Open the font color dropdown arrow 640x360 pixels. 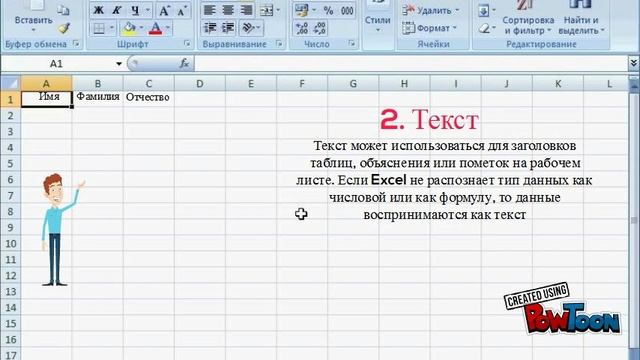coord(168,28)
